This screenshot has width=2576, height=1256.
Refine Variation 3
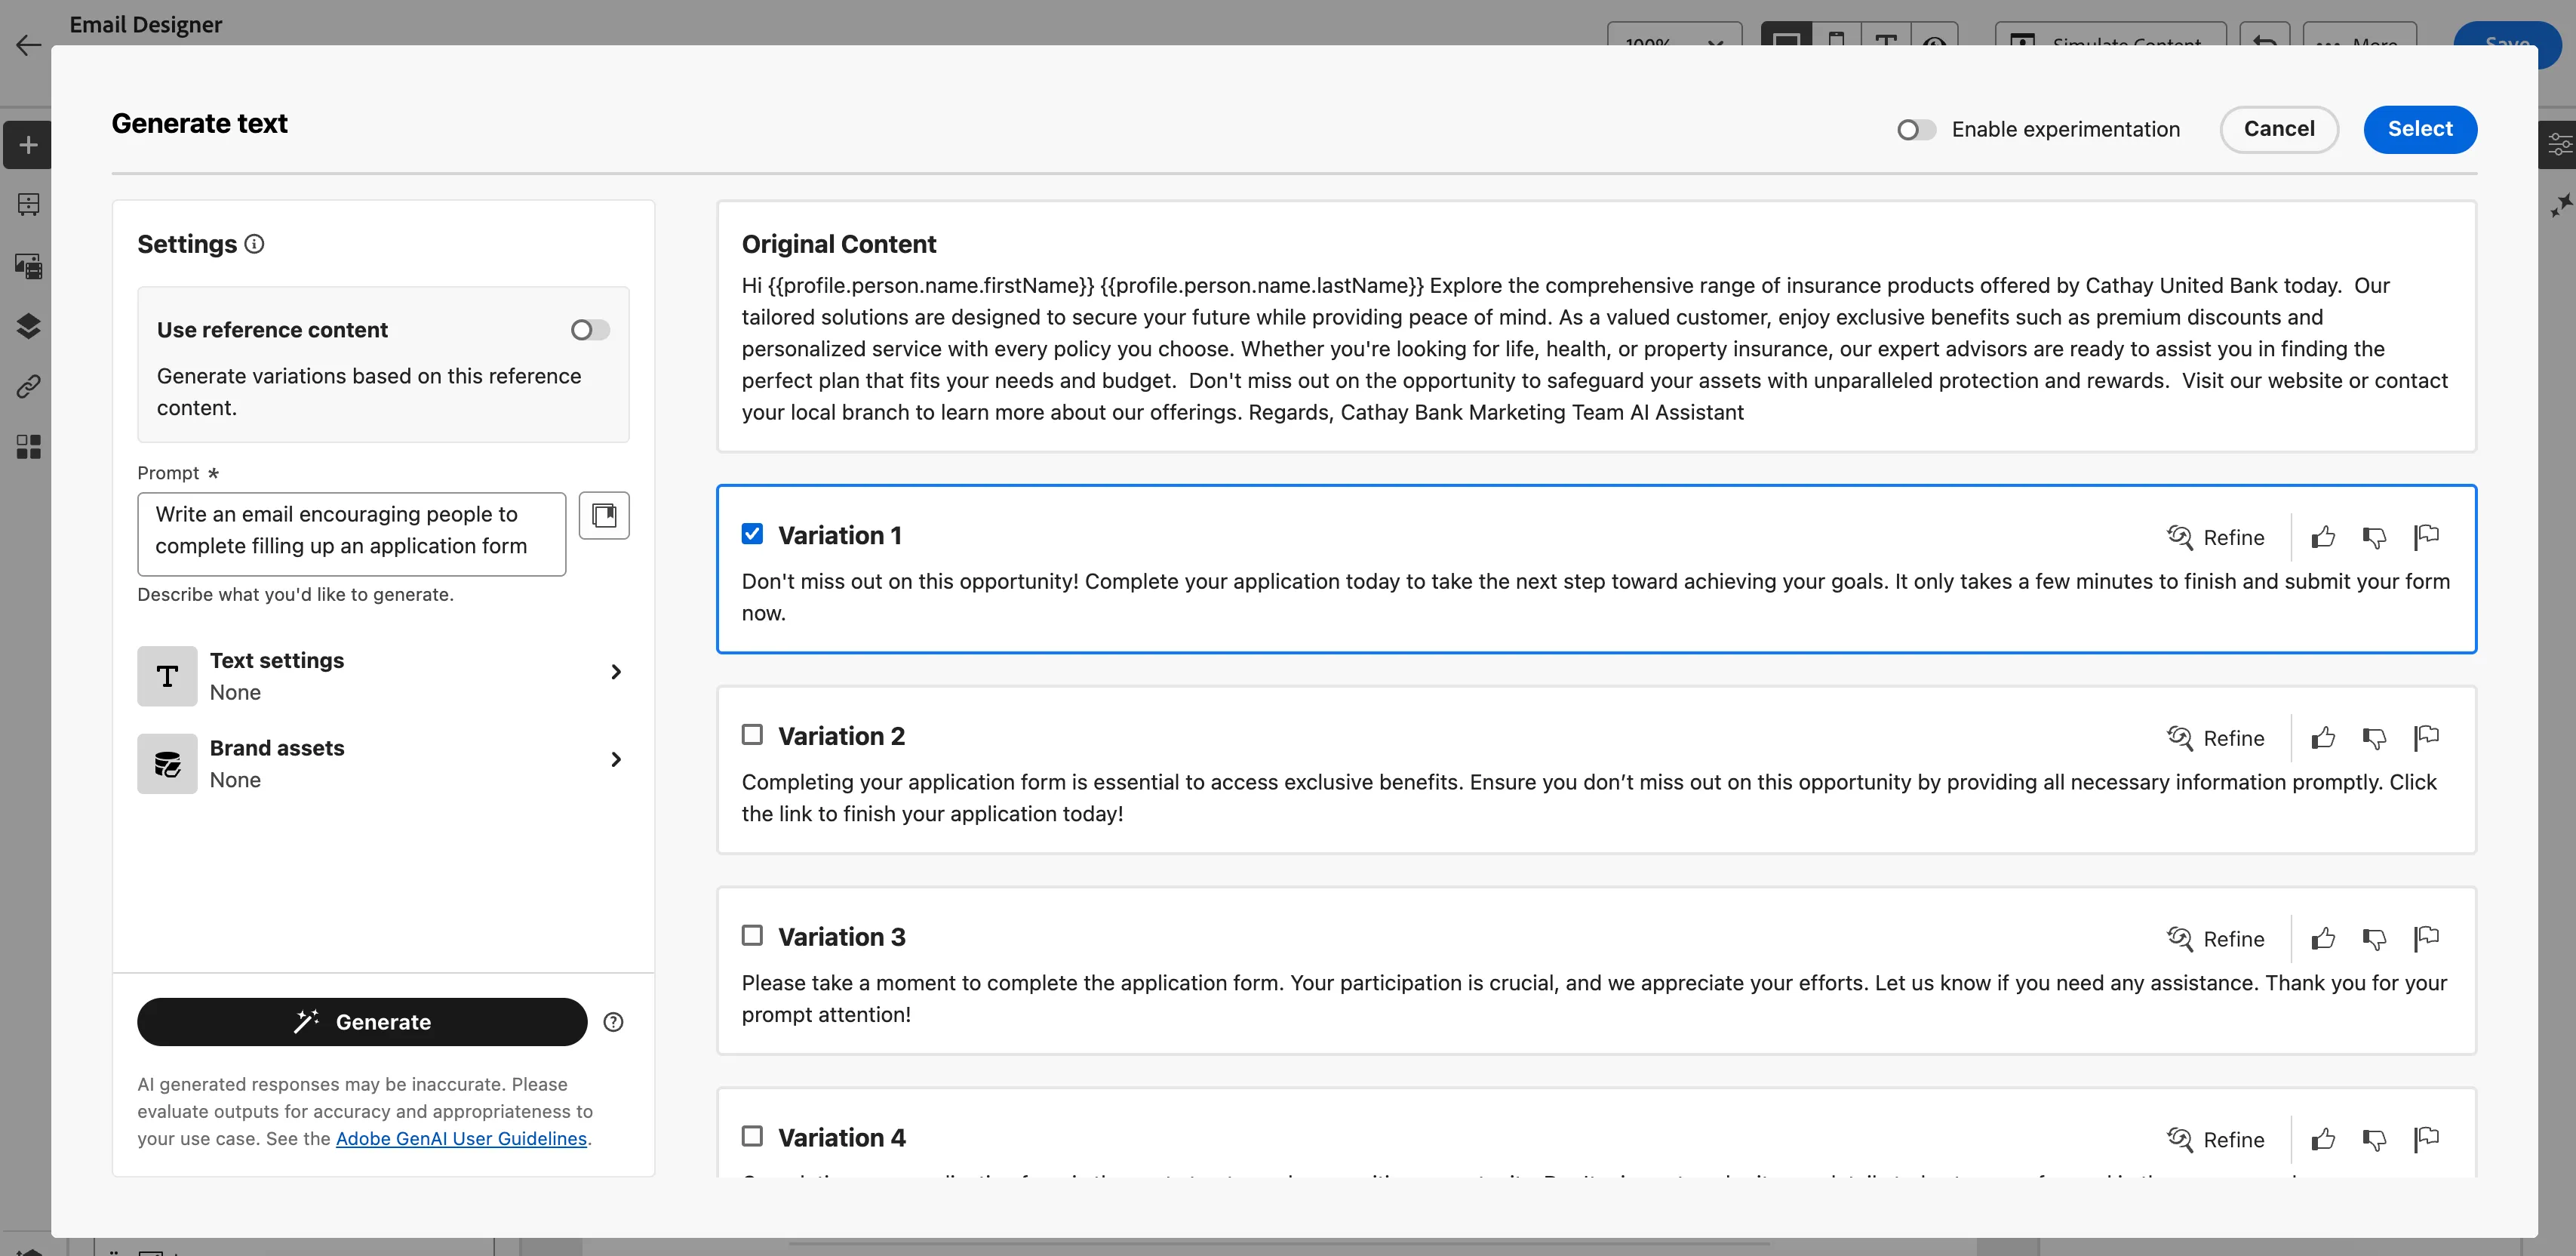2215,939
